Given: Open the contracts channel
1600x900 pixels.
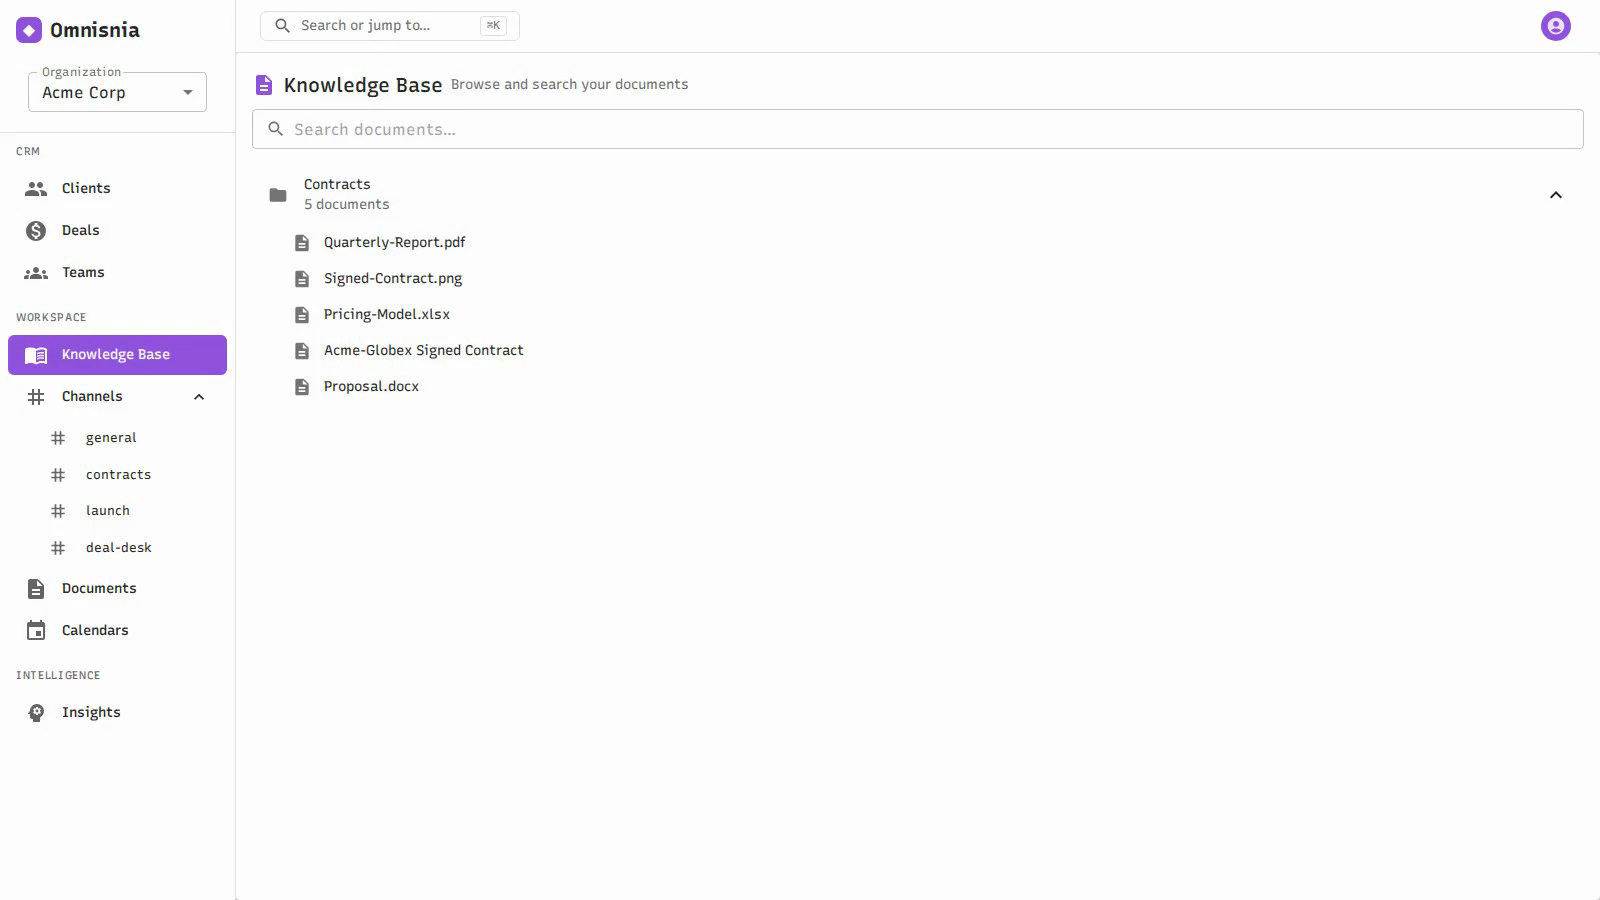Looking at the screenshot, I should 117,475.
